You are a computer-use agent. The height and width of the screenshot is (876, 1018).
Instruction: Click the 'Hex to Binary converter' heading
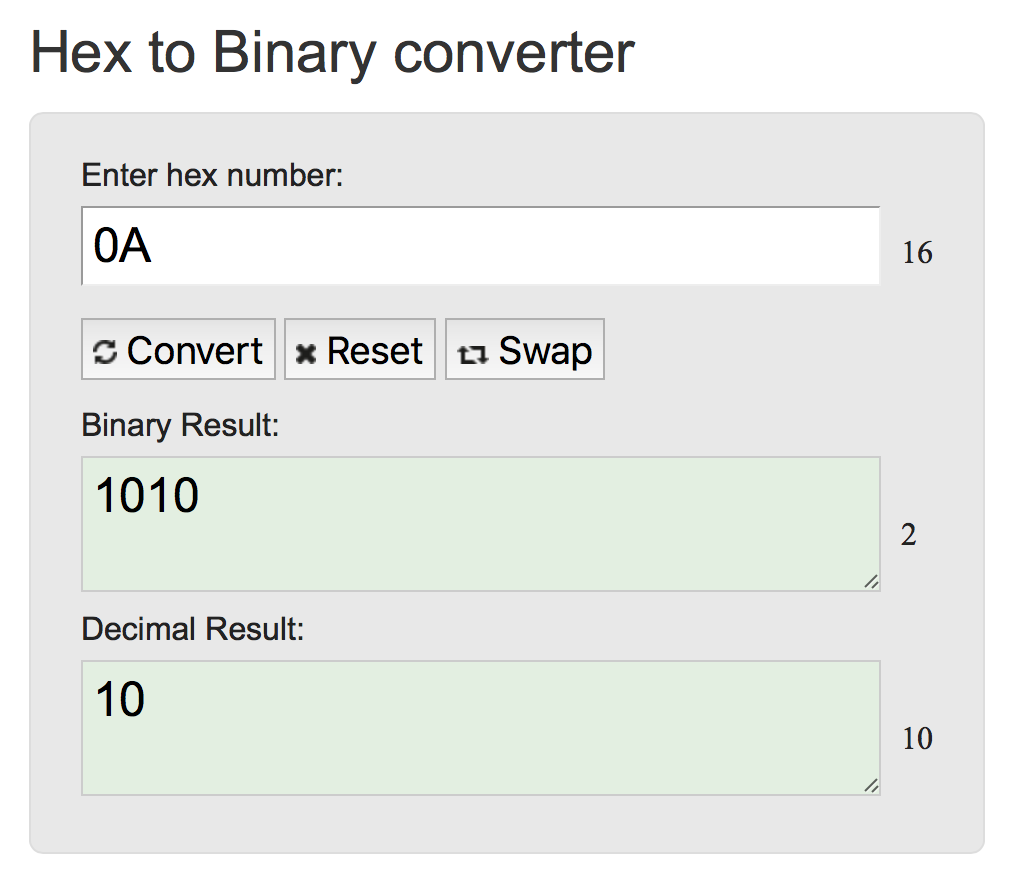(x=332, y=53)
